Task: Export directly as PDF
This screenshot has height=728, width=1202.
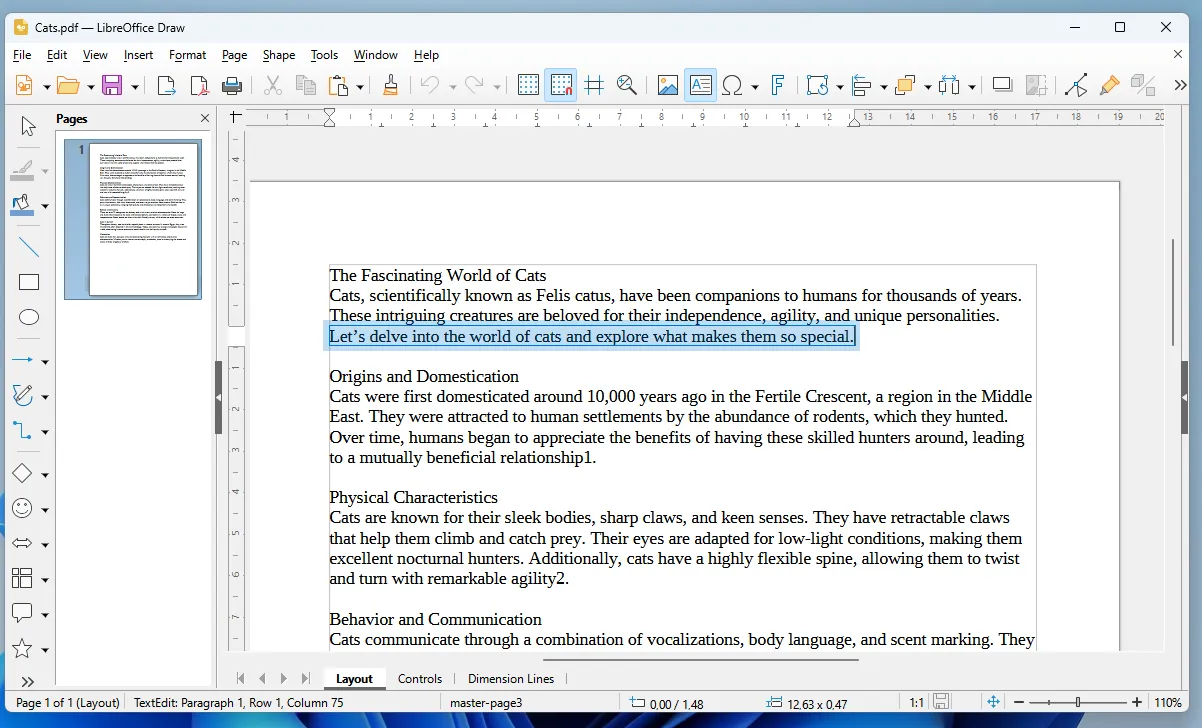Action: click(x=199, y=85)
